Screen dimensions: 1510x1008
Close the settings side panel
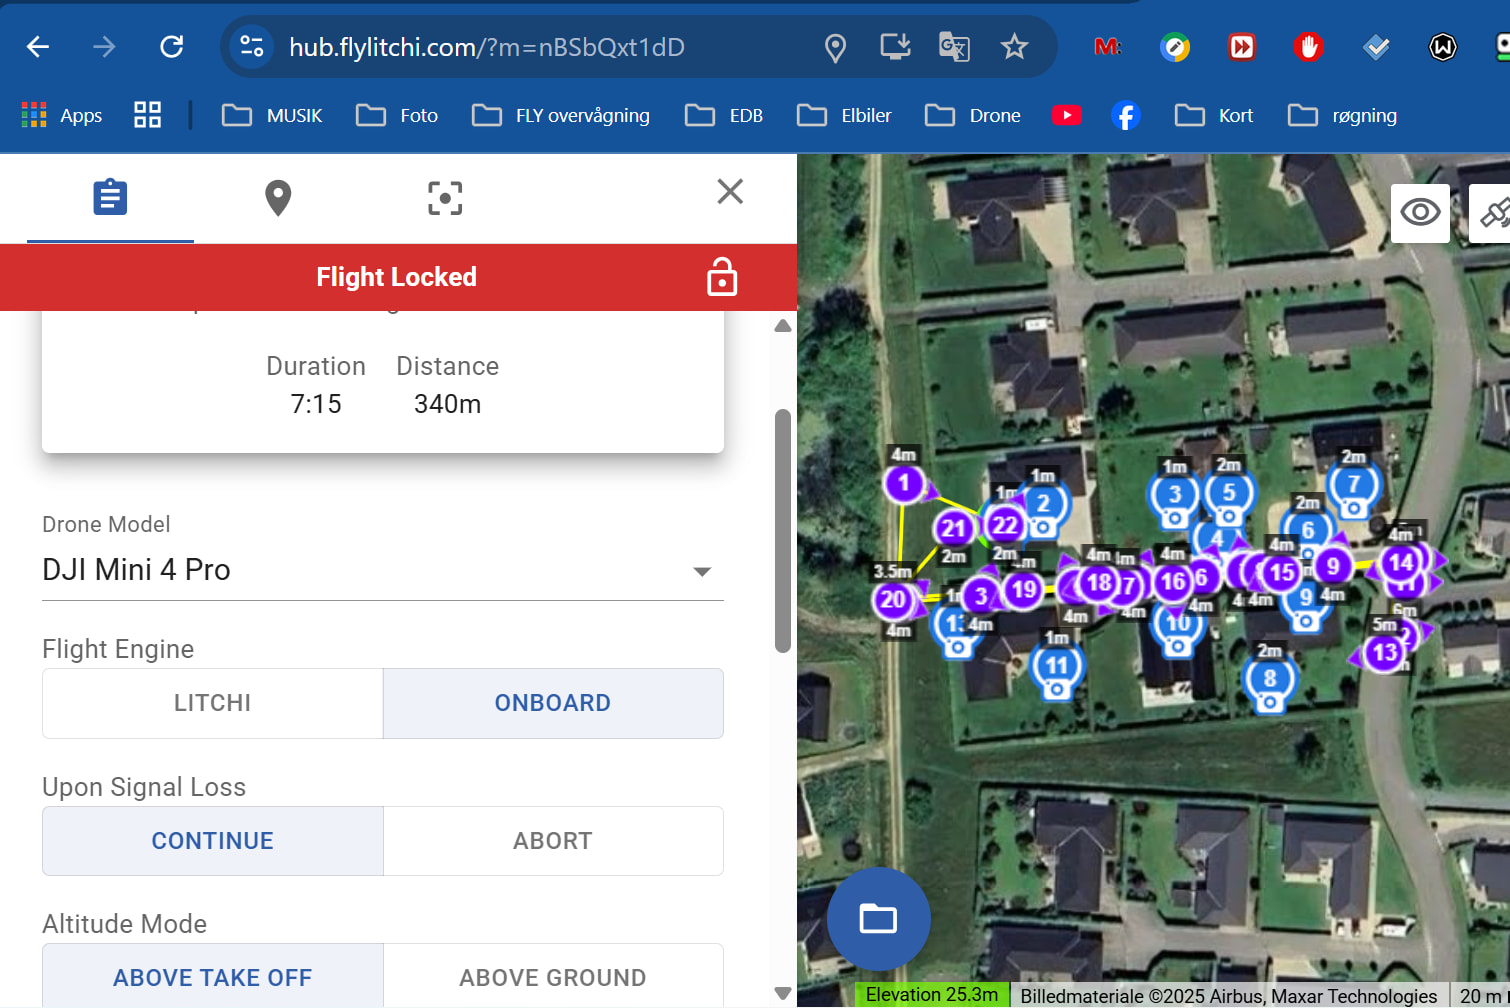(x=730, y=191)
